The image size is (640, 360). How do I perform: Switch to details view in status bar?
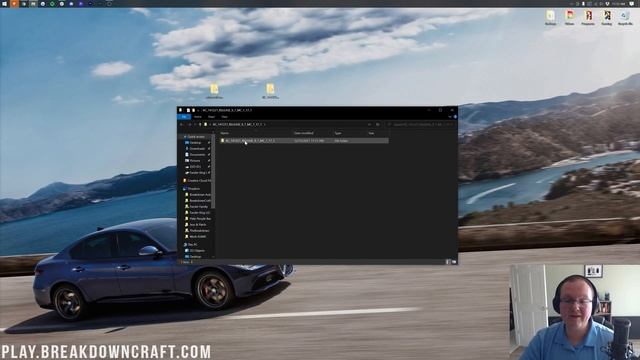(448, 262)
